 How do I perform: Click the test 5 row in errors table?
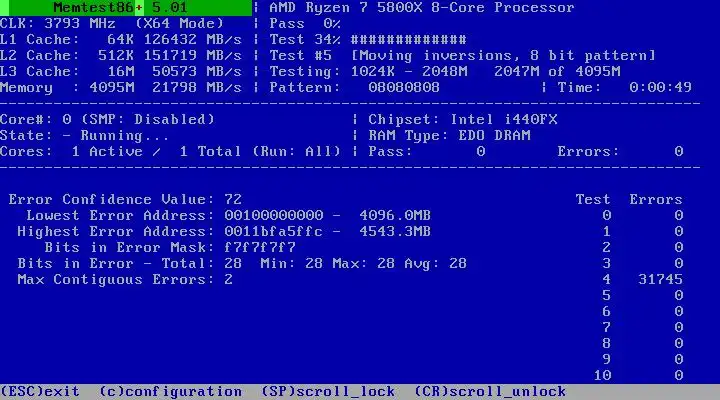[642, 295]
